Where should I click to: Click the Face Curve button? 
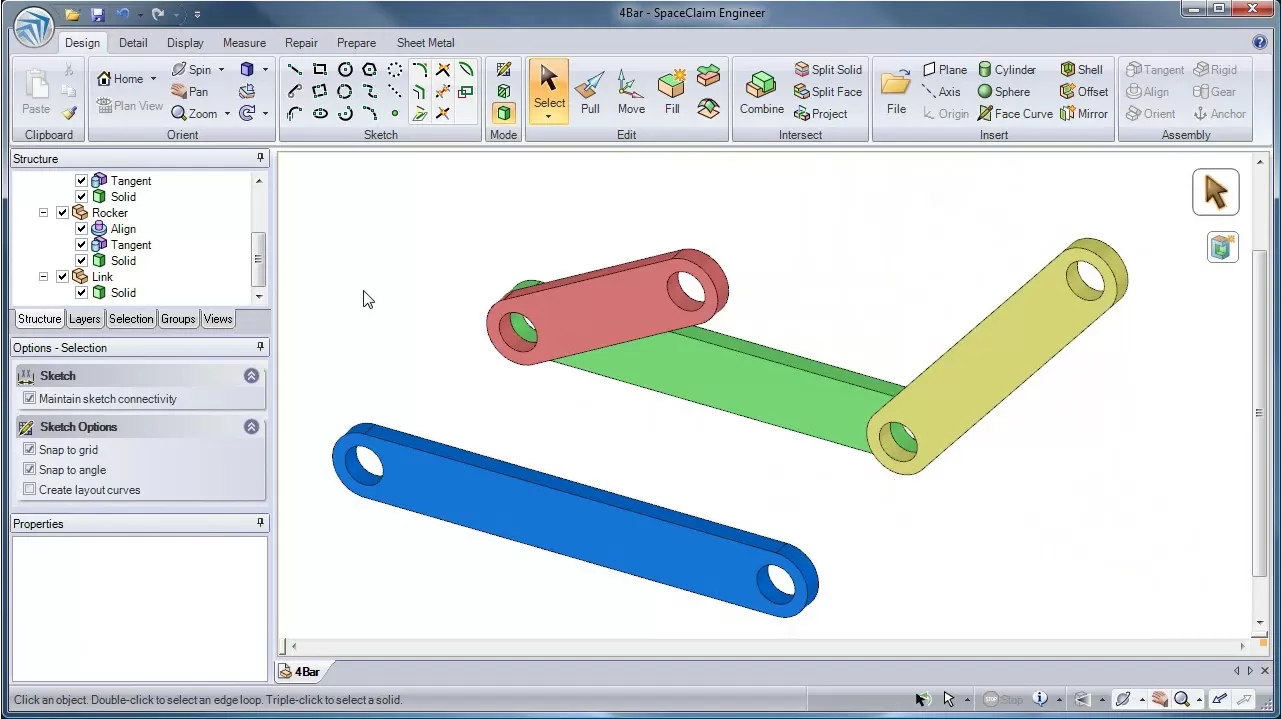pyautogui.click(x=1015, y=114)
